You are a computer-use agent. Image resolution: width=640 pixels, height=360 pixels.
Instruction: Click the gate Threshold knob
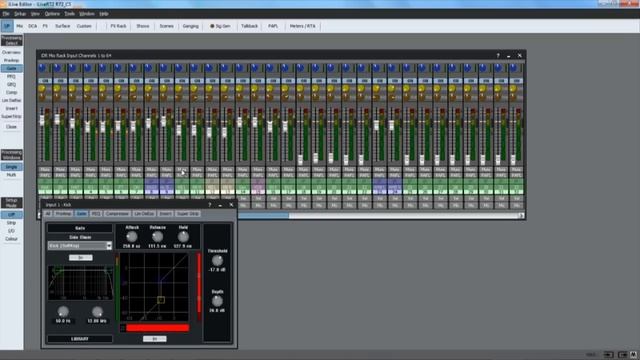217,260
